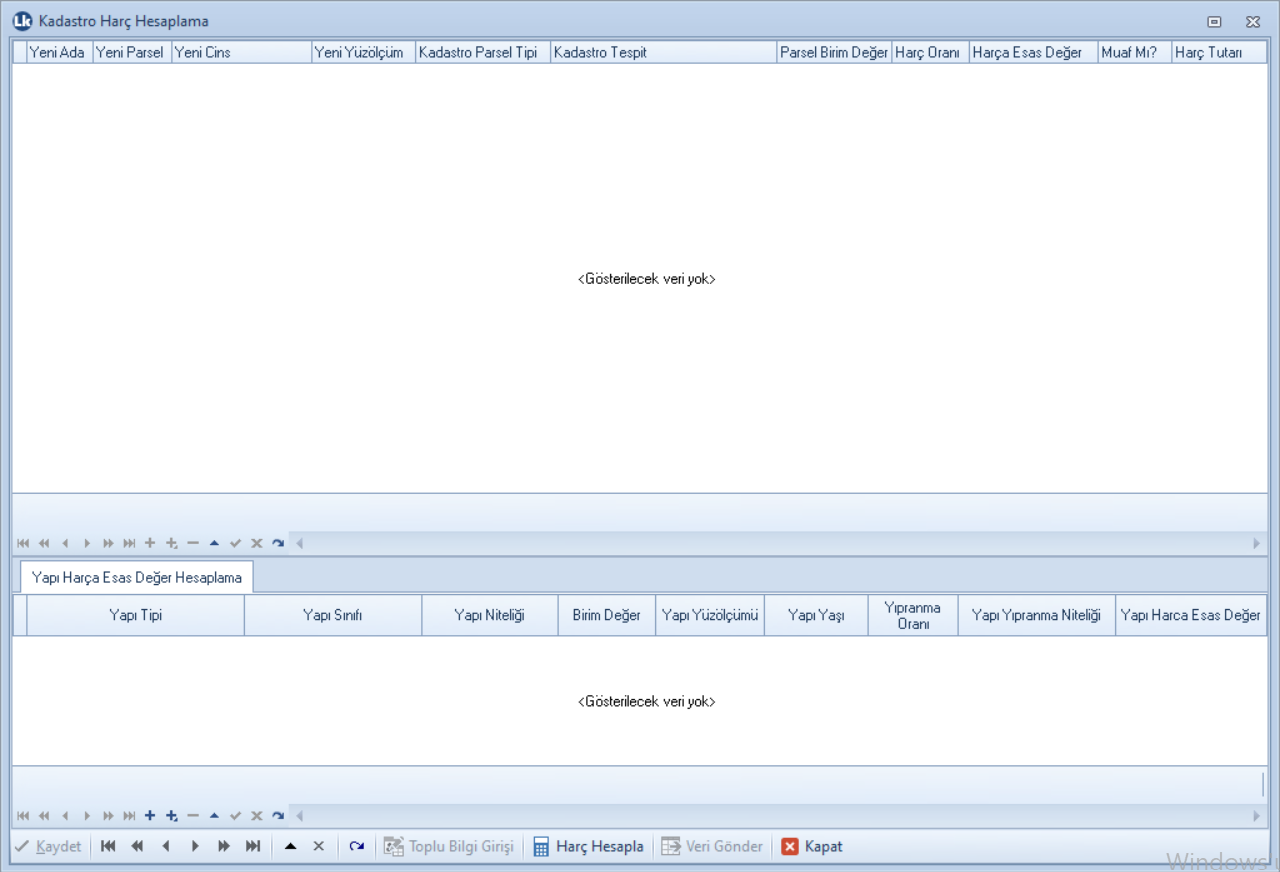Click blue refresh arrow in bottom toolbar
Image resolution: width=1280 pixels, height=872 pixels.
[x=356, y=846]
